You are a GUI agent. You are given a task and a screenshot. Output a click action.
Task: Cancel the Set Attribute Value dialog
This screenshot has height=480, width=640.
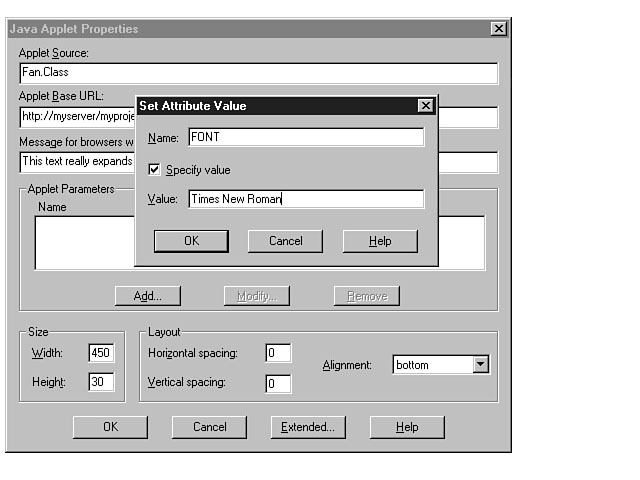pos(286,241)
